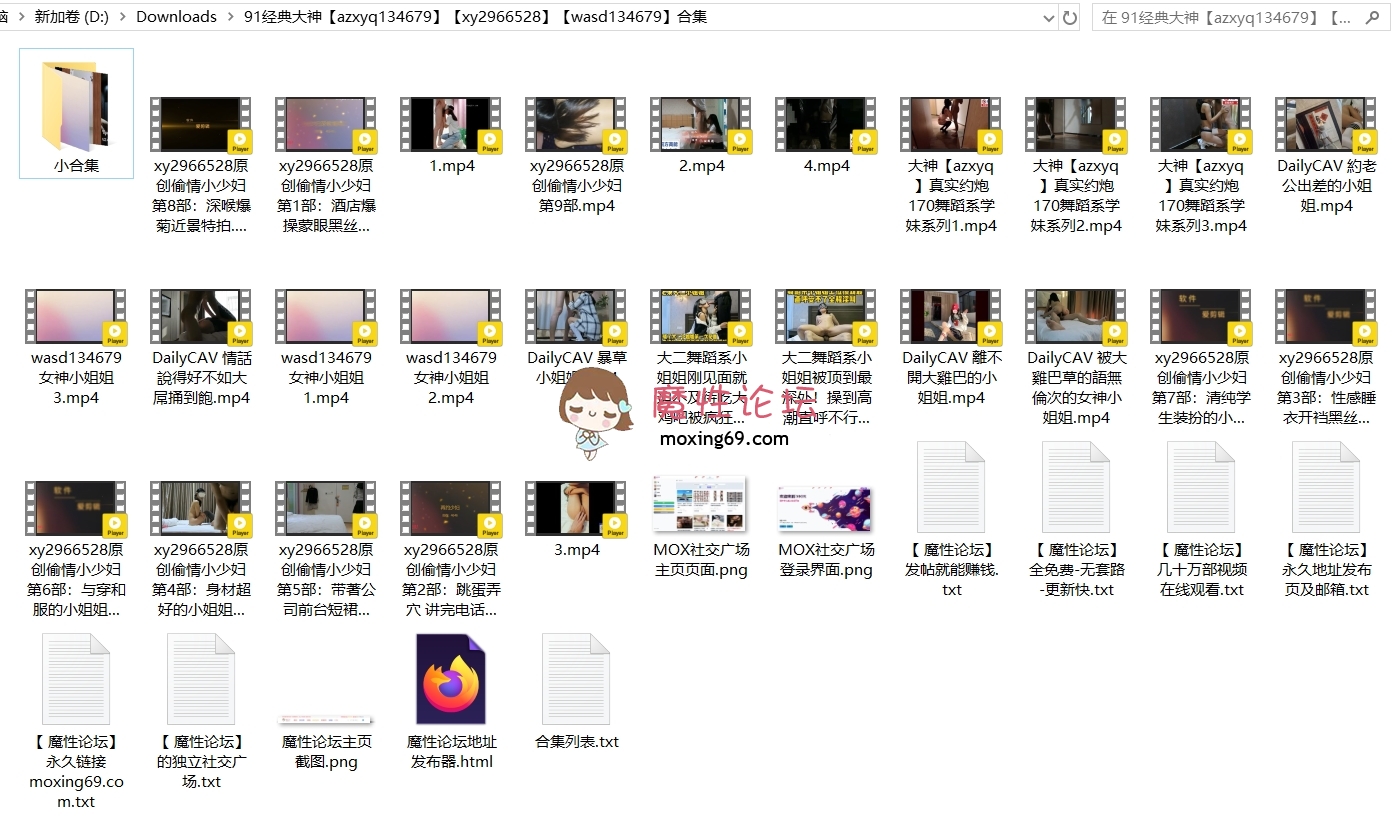Select wasd134679 女神小姐姐 2.mp4 file

[451, 317]
